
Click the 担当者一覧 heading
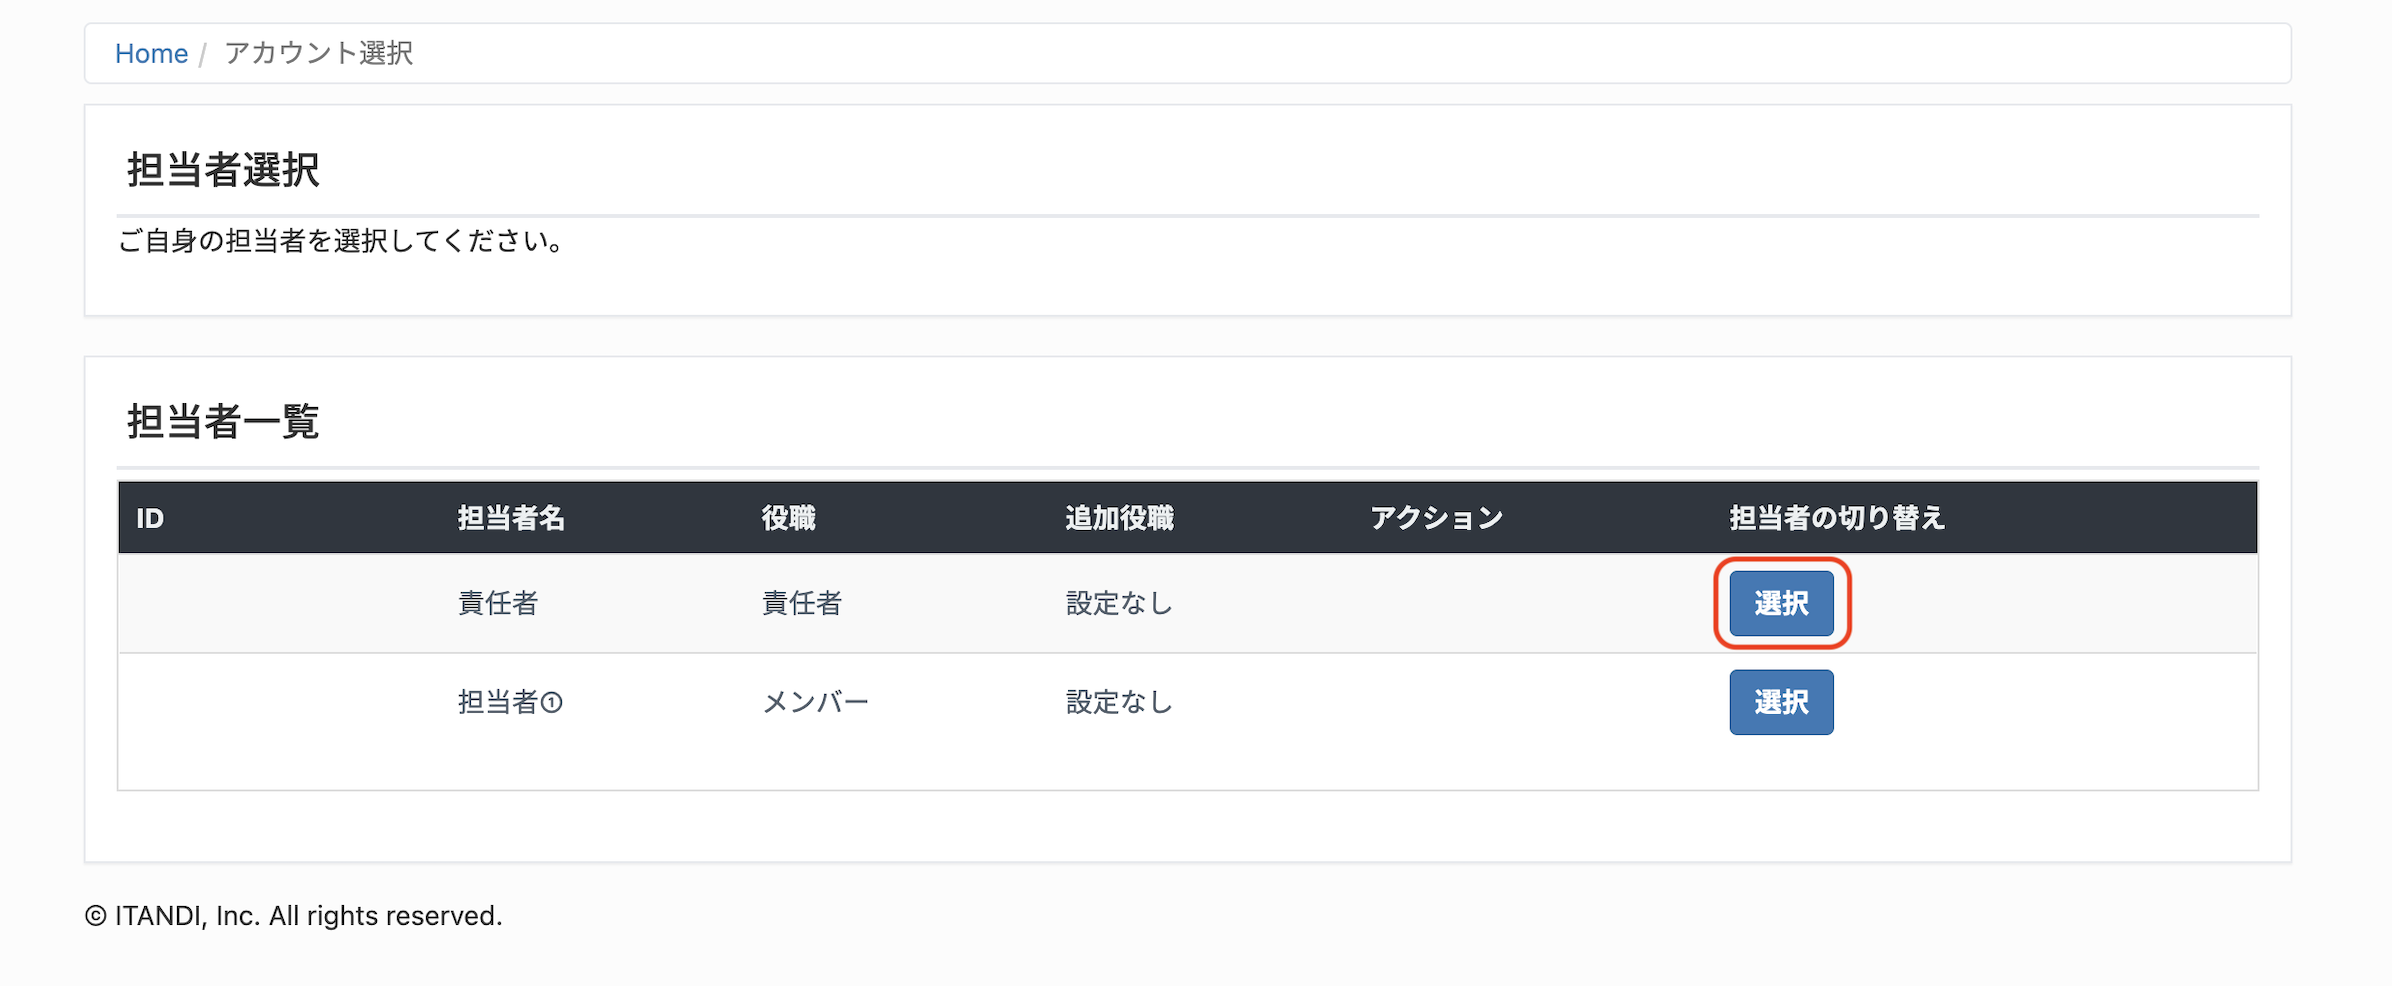(x=223, y=421)
